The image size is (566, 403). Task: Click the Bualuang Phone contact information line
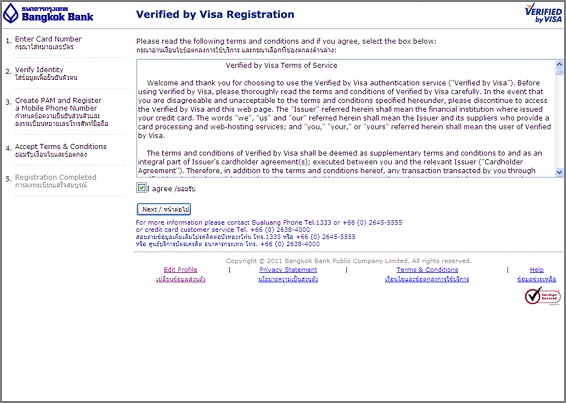click(269, 222)
